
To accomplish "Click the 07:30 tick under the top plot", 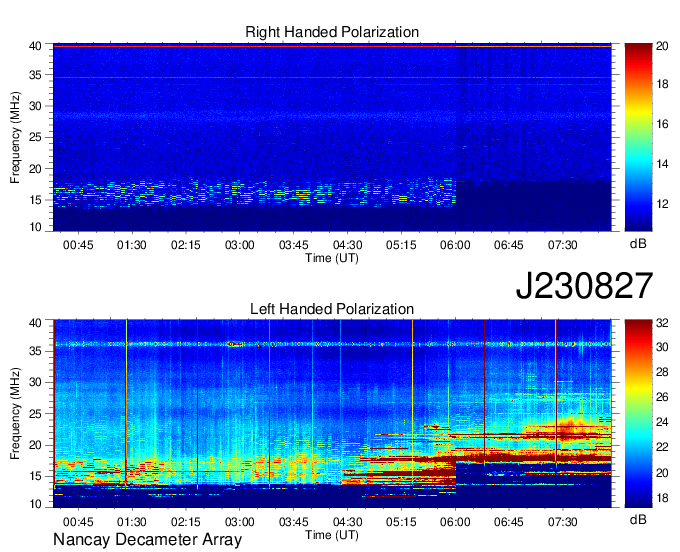I will click(562, 245).
